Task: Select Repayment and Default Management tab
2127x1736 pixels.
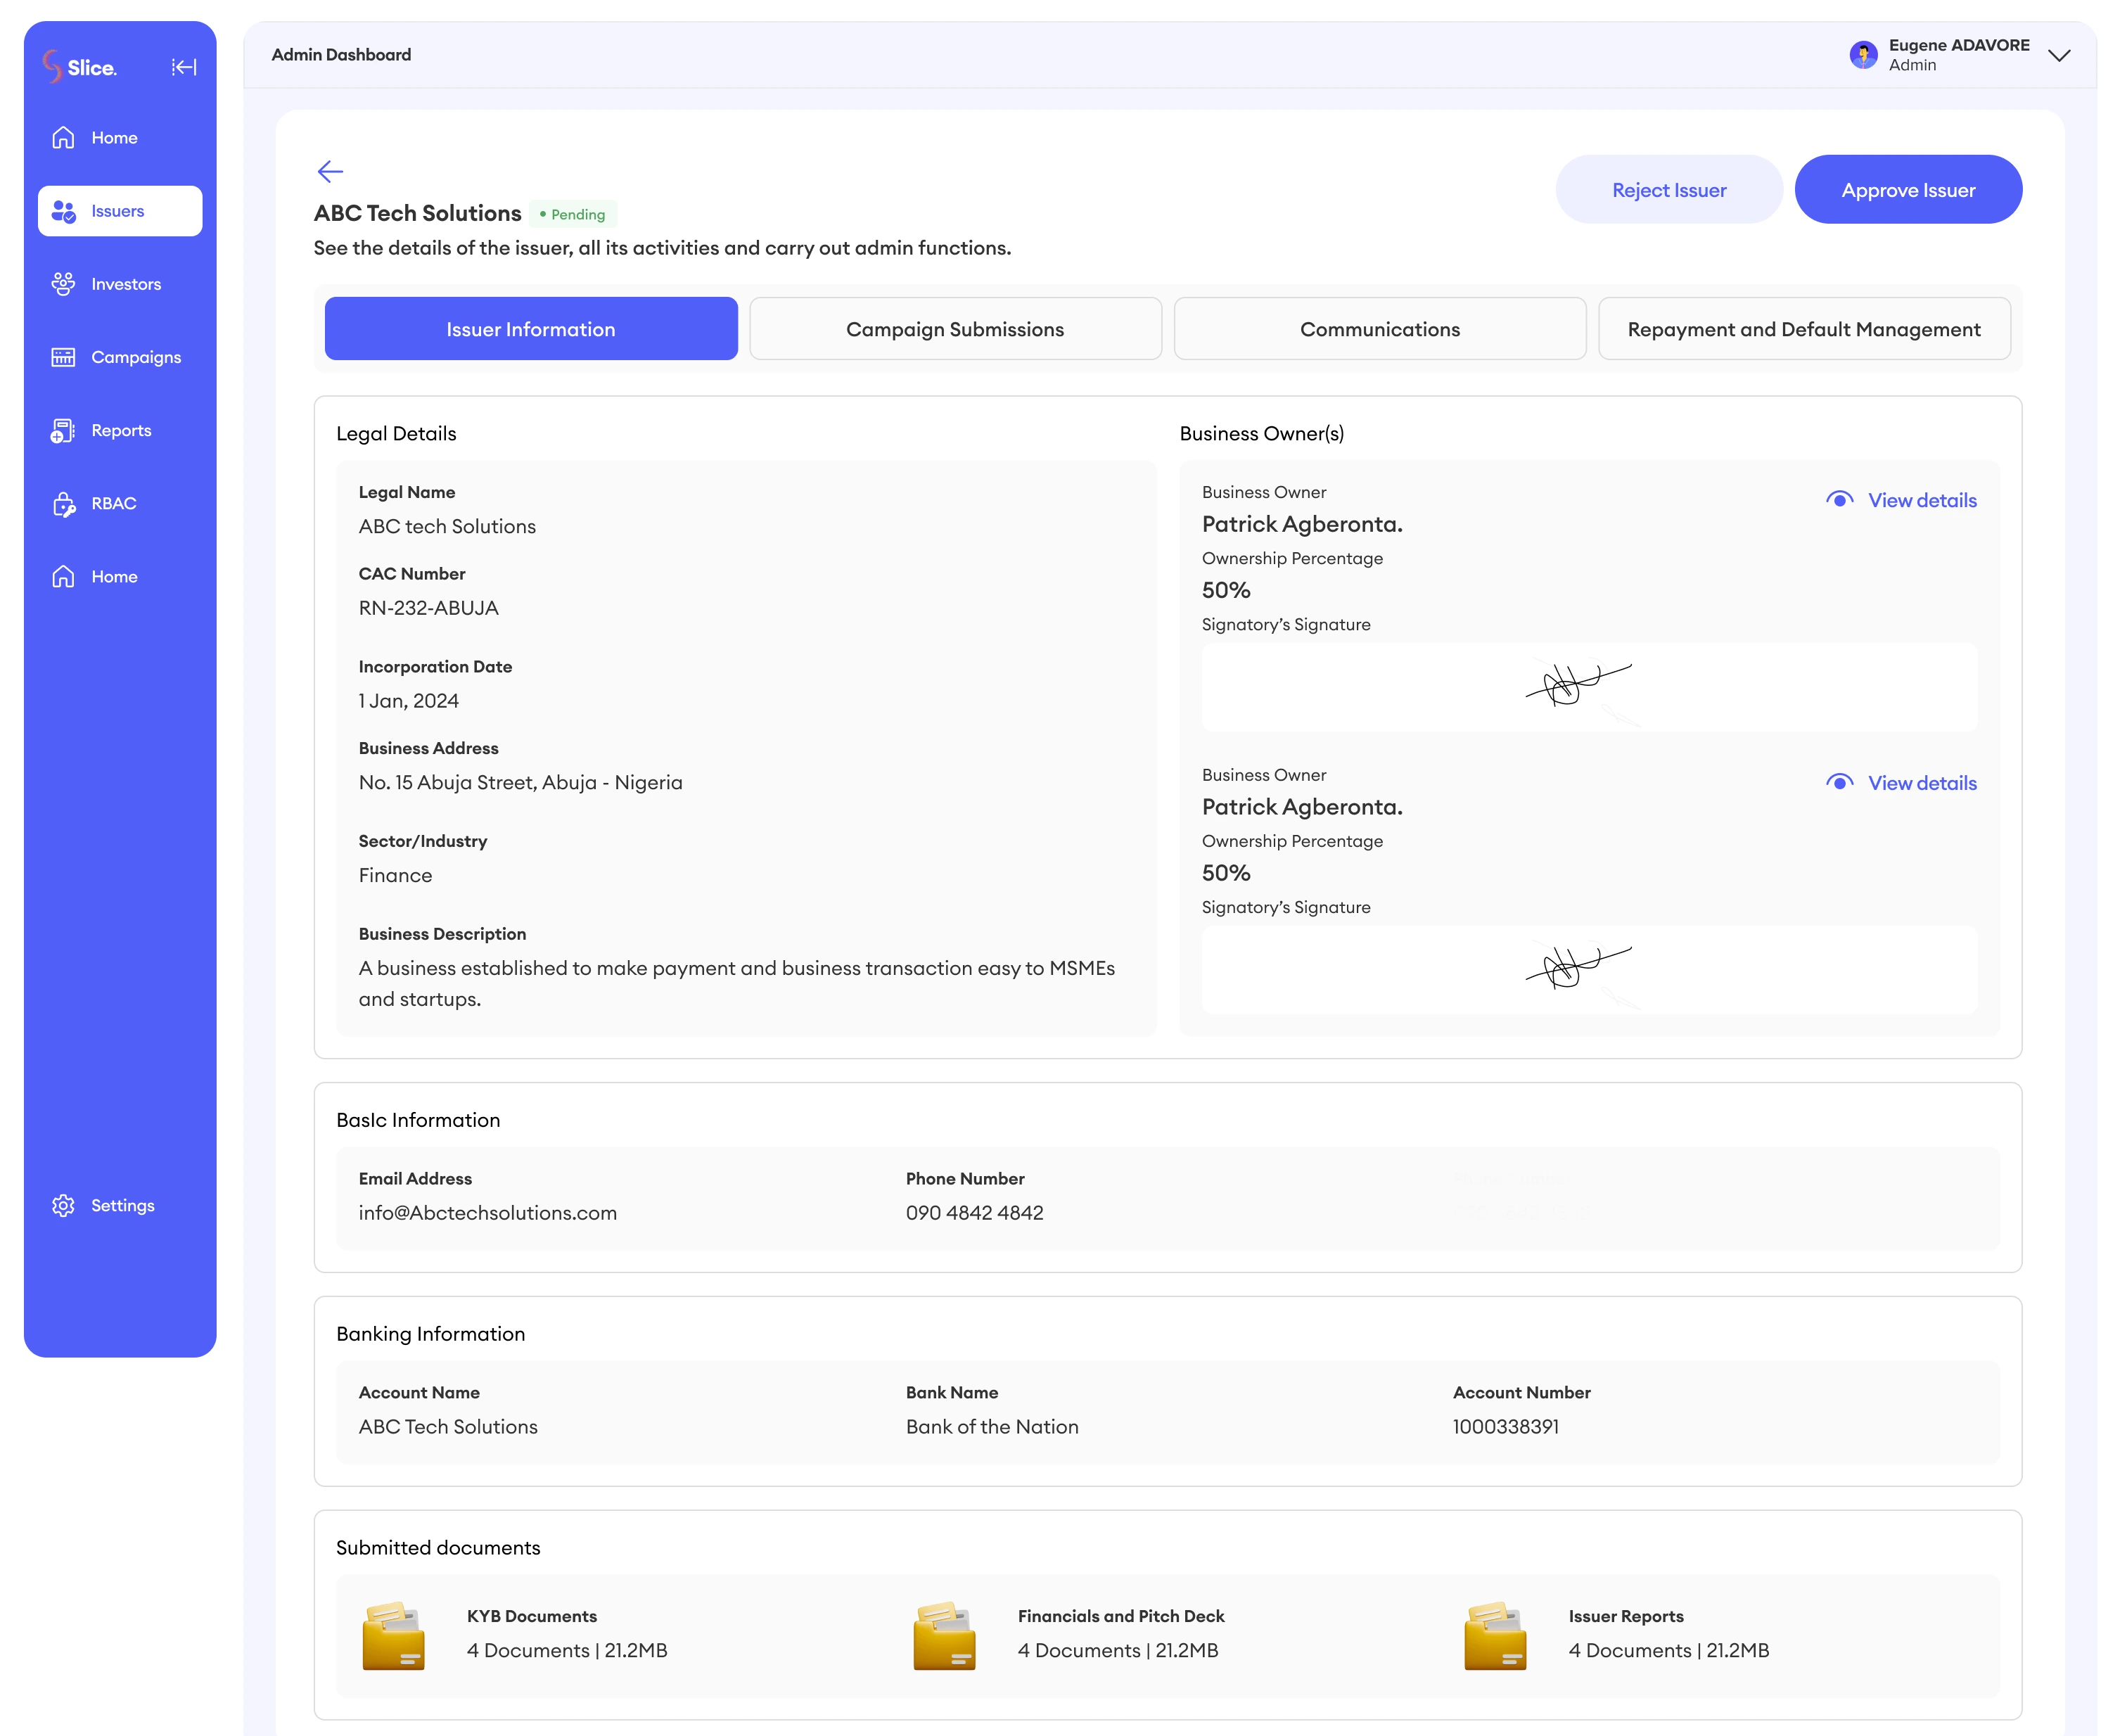Action: pos(1803,329)
